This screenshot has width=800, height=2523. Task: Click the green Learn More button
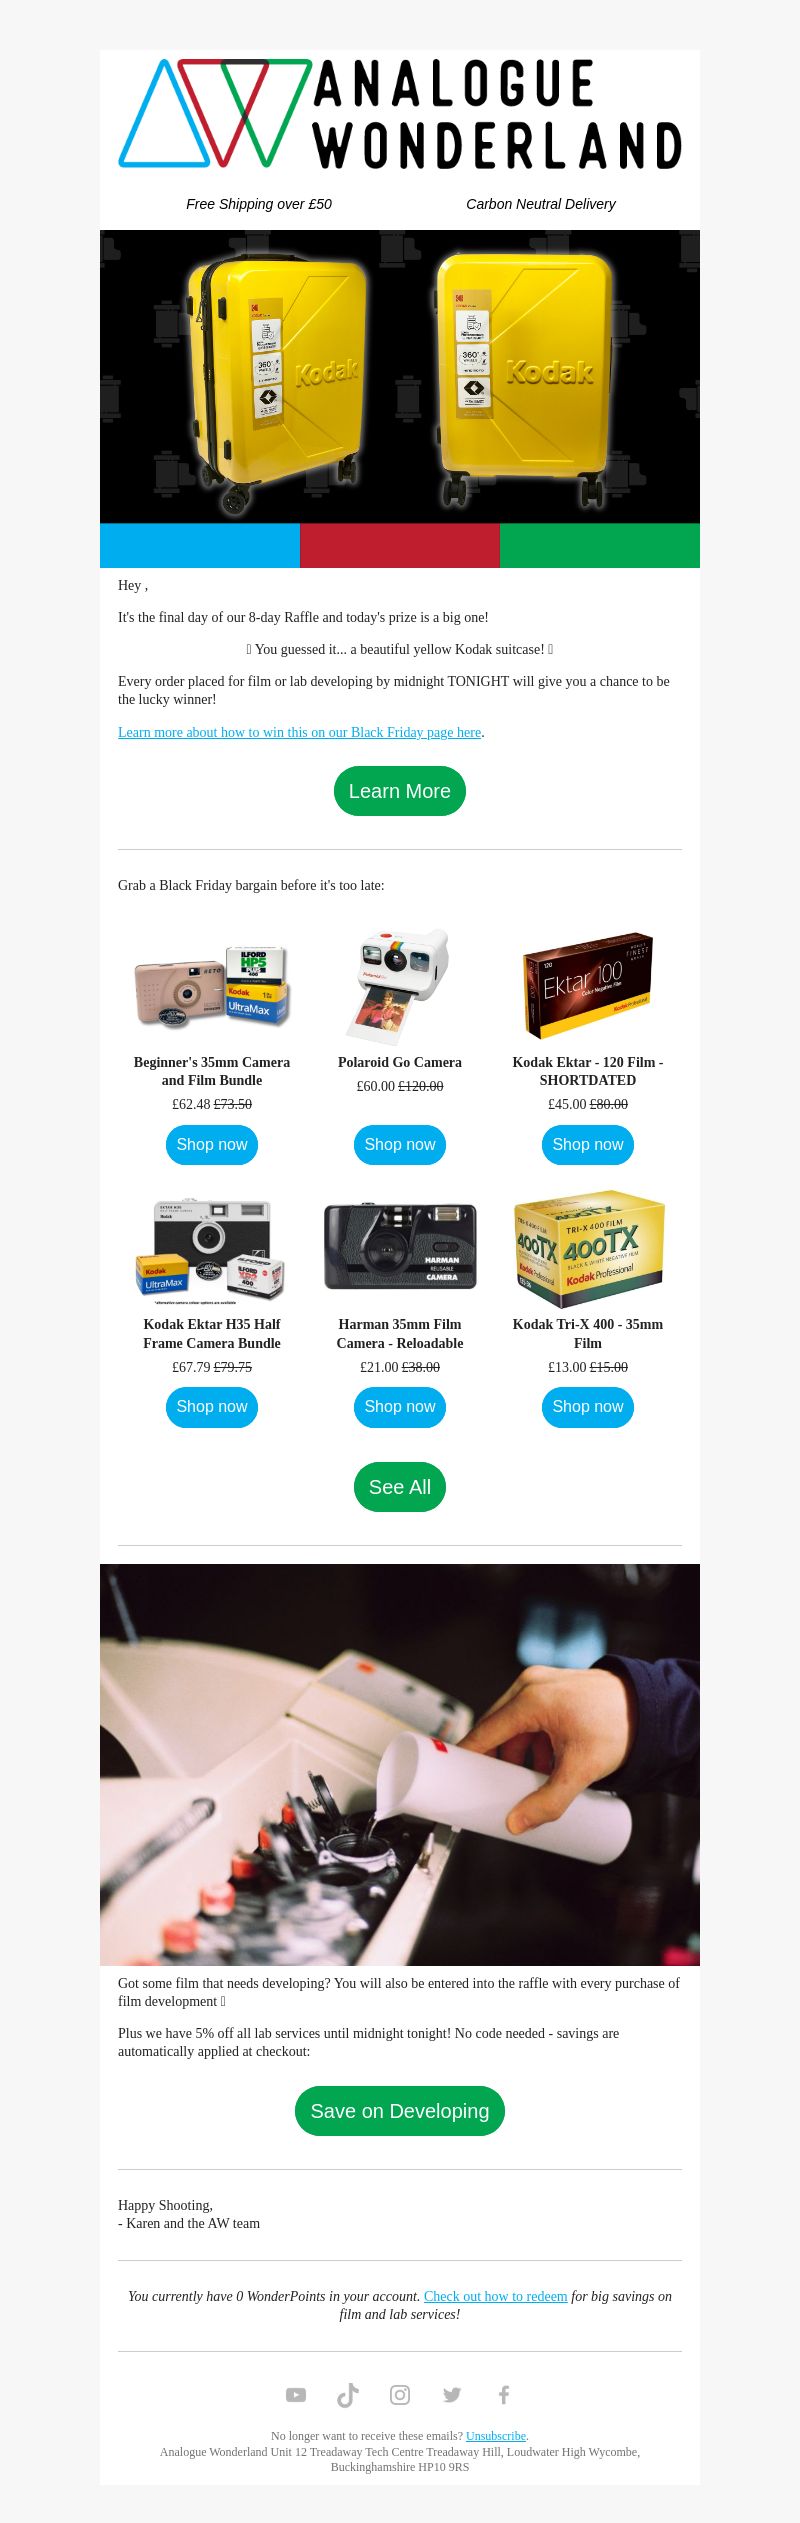(x=400, y=791)
